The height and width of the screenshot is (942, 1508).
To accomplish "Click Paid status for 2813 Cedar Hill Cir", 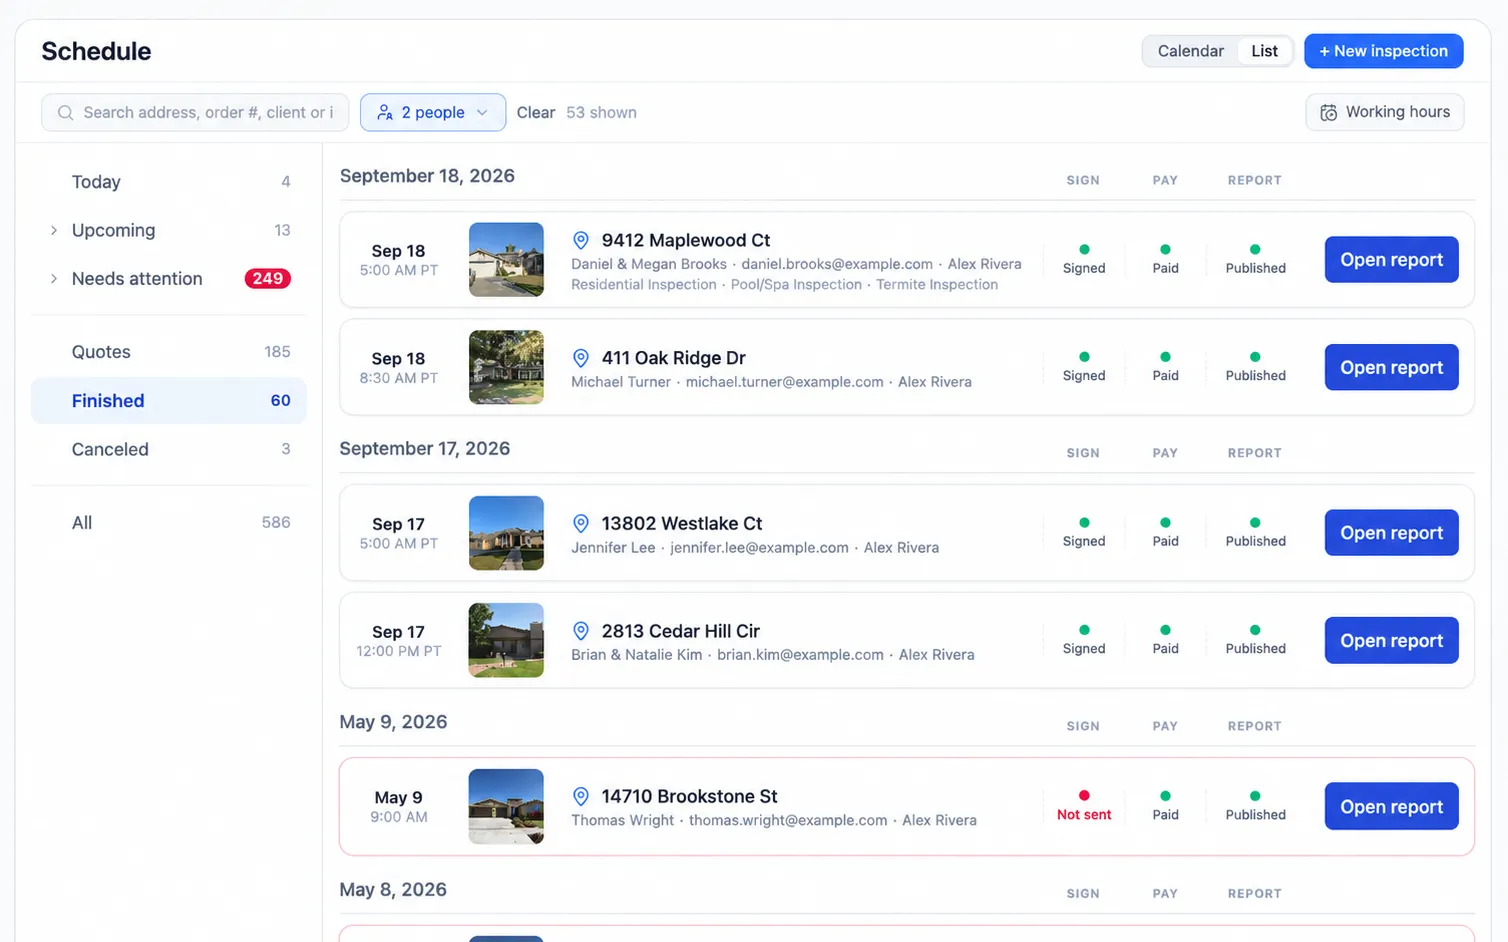I will tap(1165, 640).
